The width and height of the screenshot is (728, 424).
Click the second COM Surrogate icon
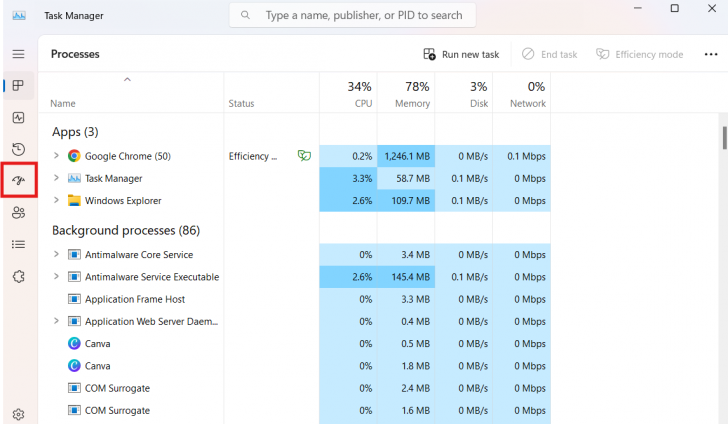[x=74, y=411]
